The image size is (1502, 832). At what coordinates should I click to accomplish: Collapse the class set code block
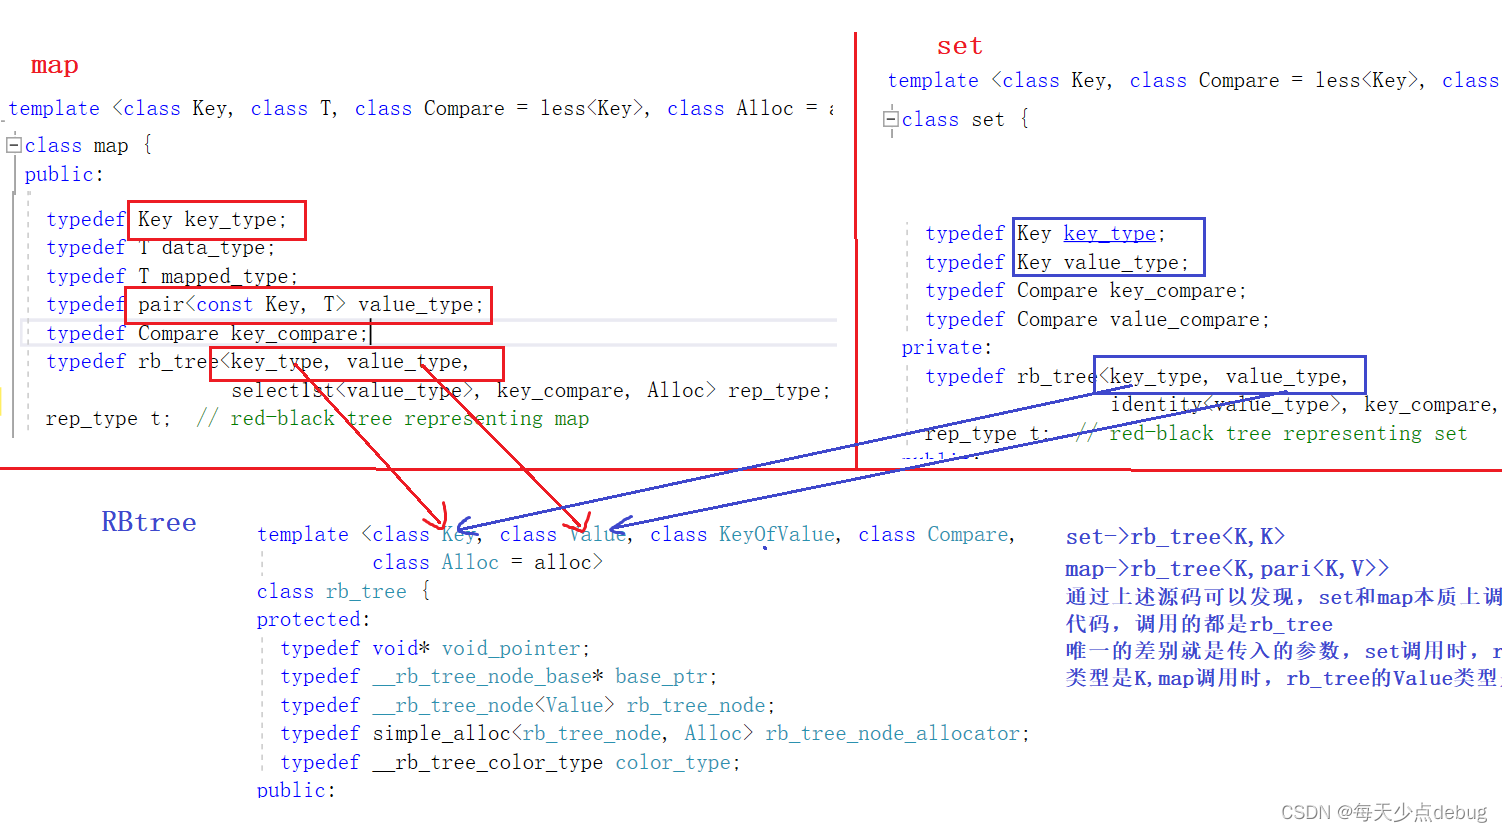pos(891,120)
